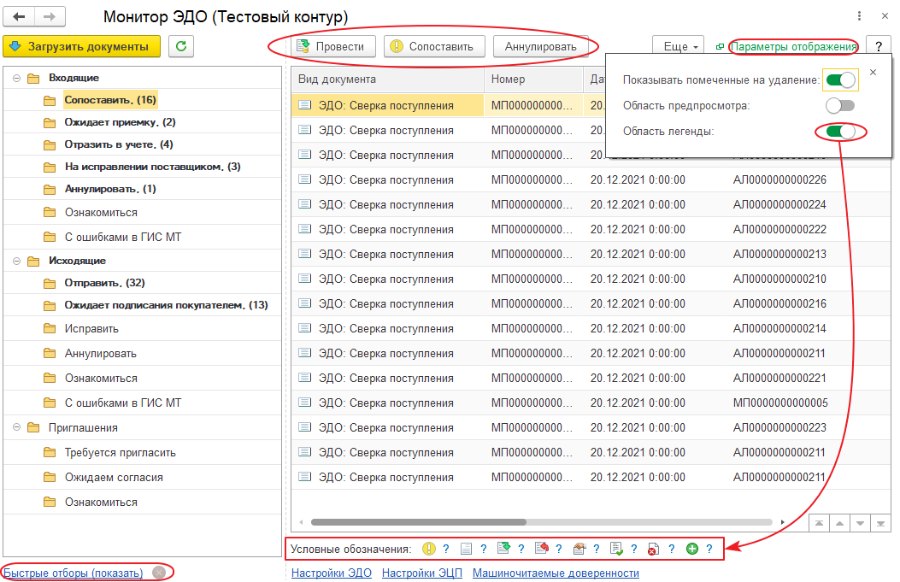Click the back arrow navigation button

pos(19,17)
